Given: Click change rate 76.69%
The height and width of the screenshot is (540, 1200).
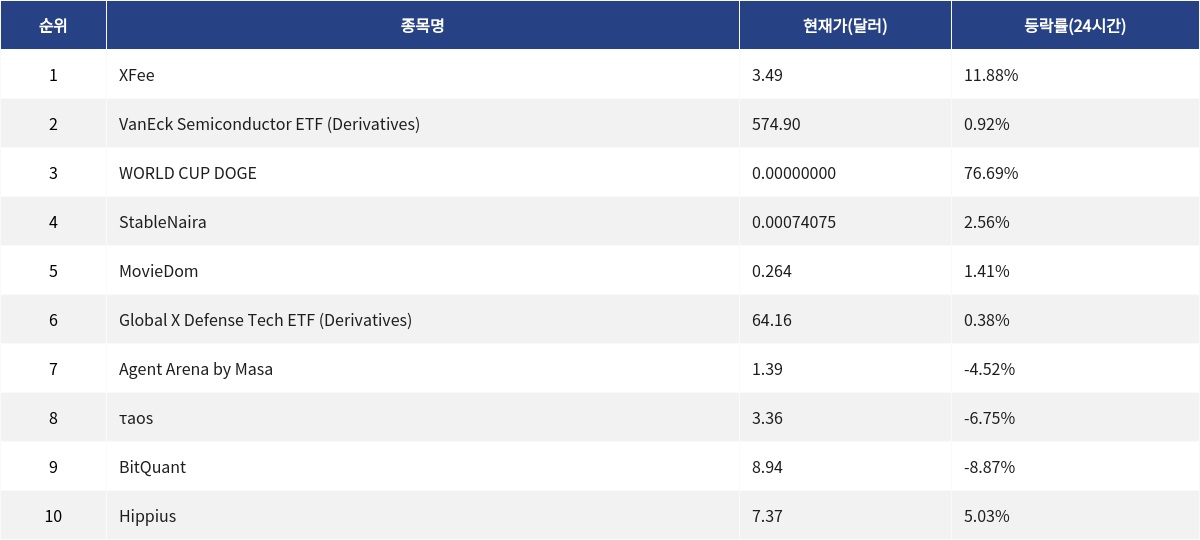Looking at the screenshot, I should pyautogui.click(x=991, y=173).
